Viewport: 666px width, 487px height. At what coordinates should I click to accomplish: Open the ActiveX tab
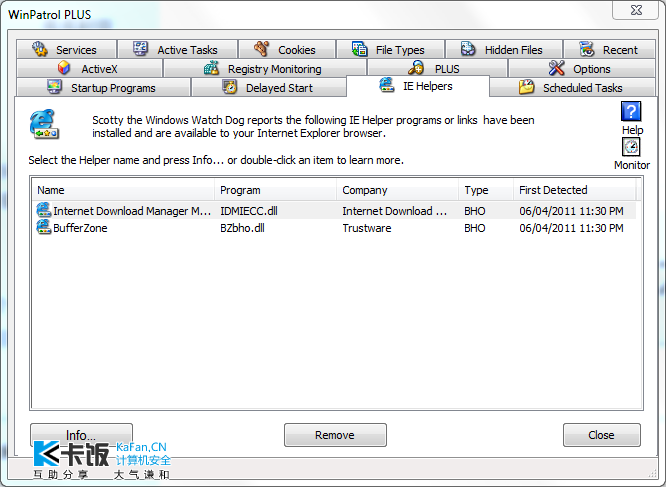(x=90, y=68)
